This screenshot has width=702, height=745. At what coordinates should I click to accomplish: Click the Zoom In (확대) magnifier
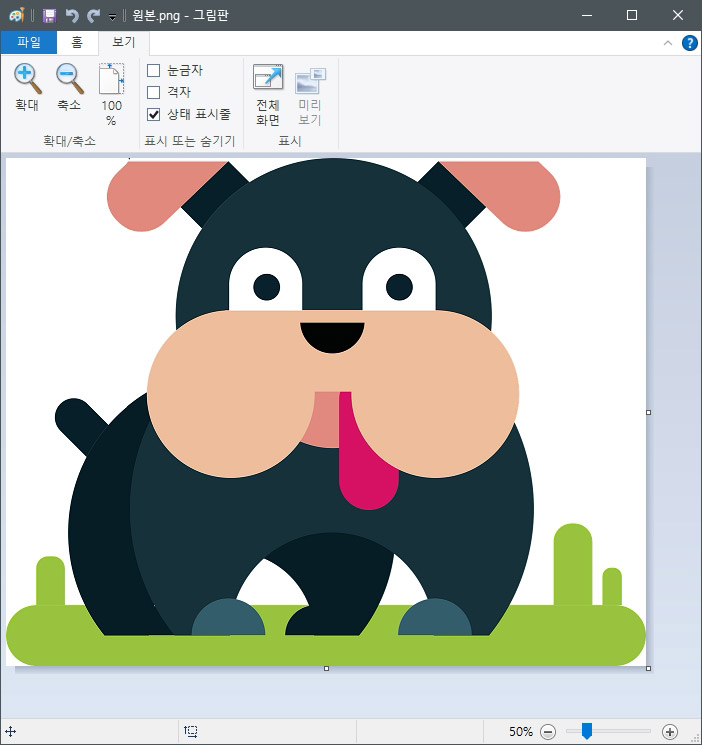click(28, 79)
